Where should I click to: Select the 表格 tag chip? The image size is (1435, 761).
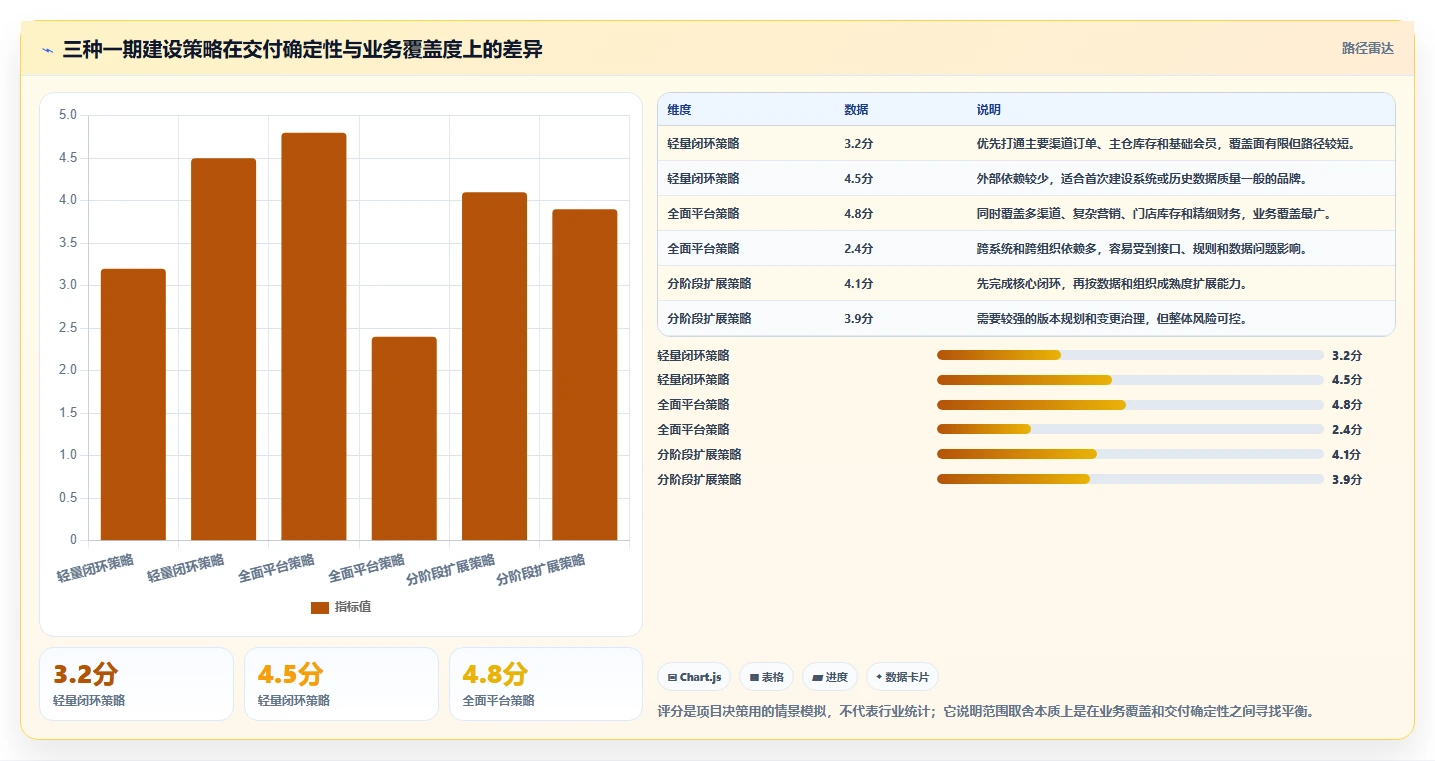766,677
